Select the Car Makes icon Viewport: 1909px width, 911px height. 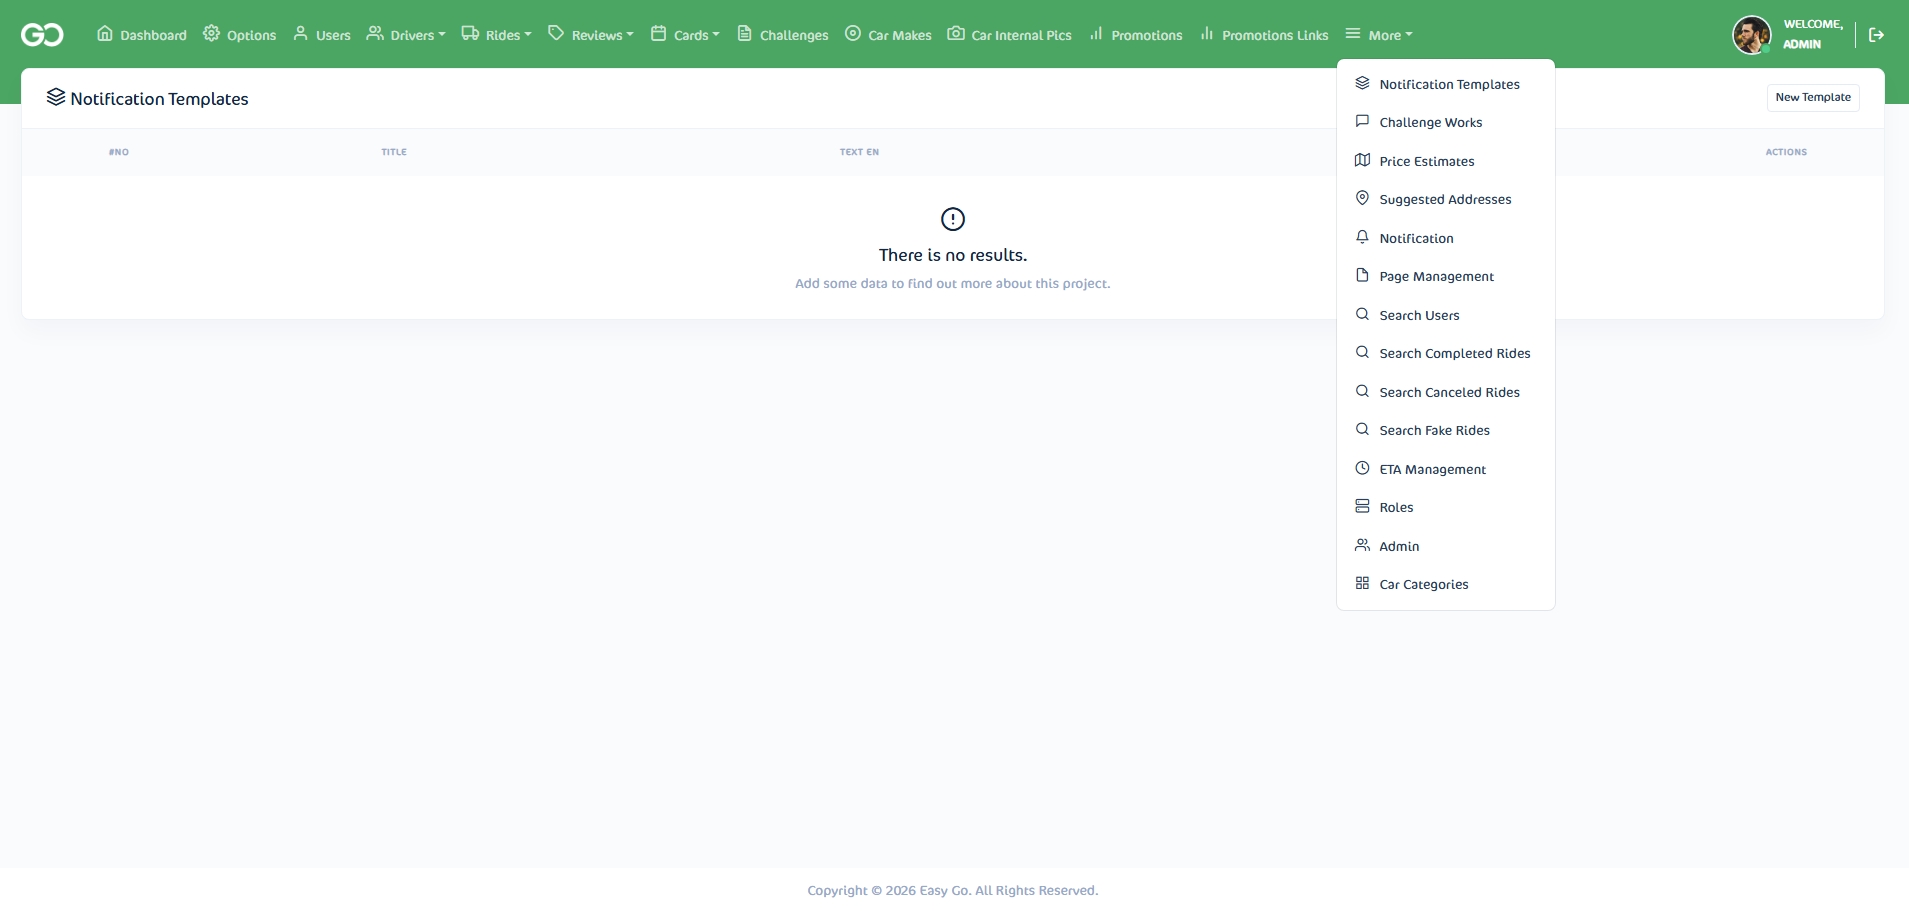pos(852,33)
